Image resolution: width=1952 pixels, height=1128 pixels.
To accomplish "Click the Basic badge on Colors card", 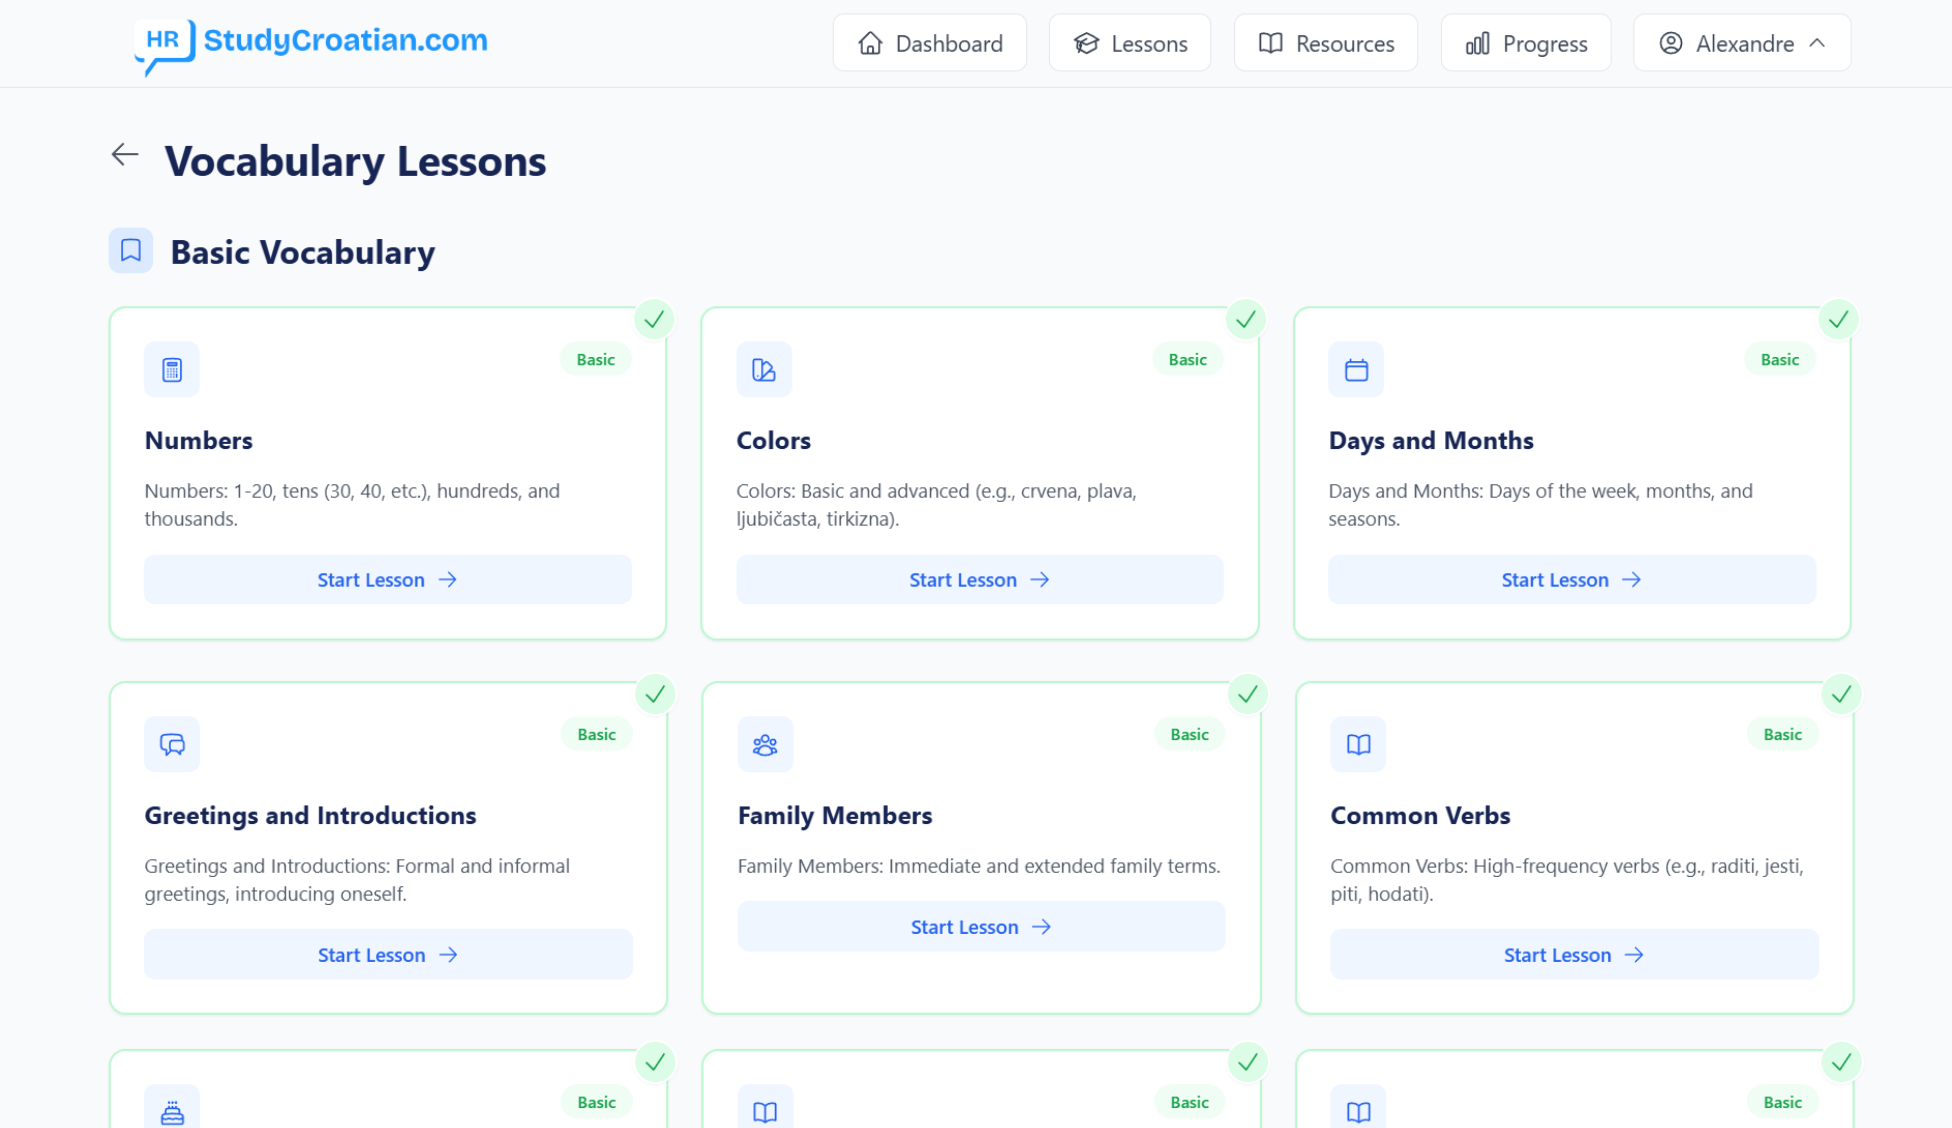I will [1187, 360].
